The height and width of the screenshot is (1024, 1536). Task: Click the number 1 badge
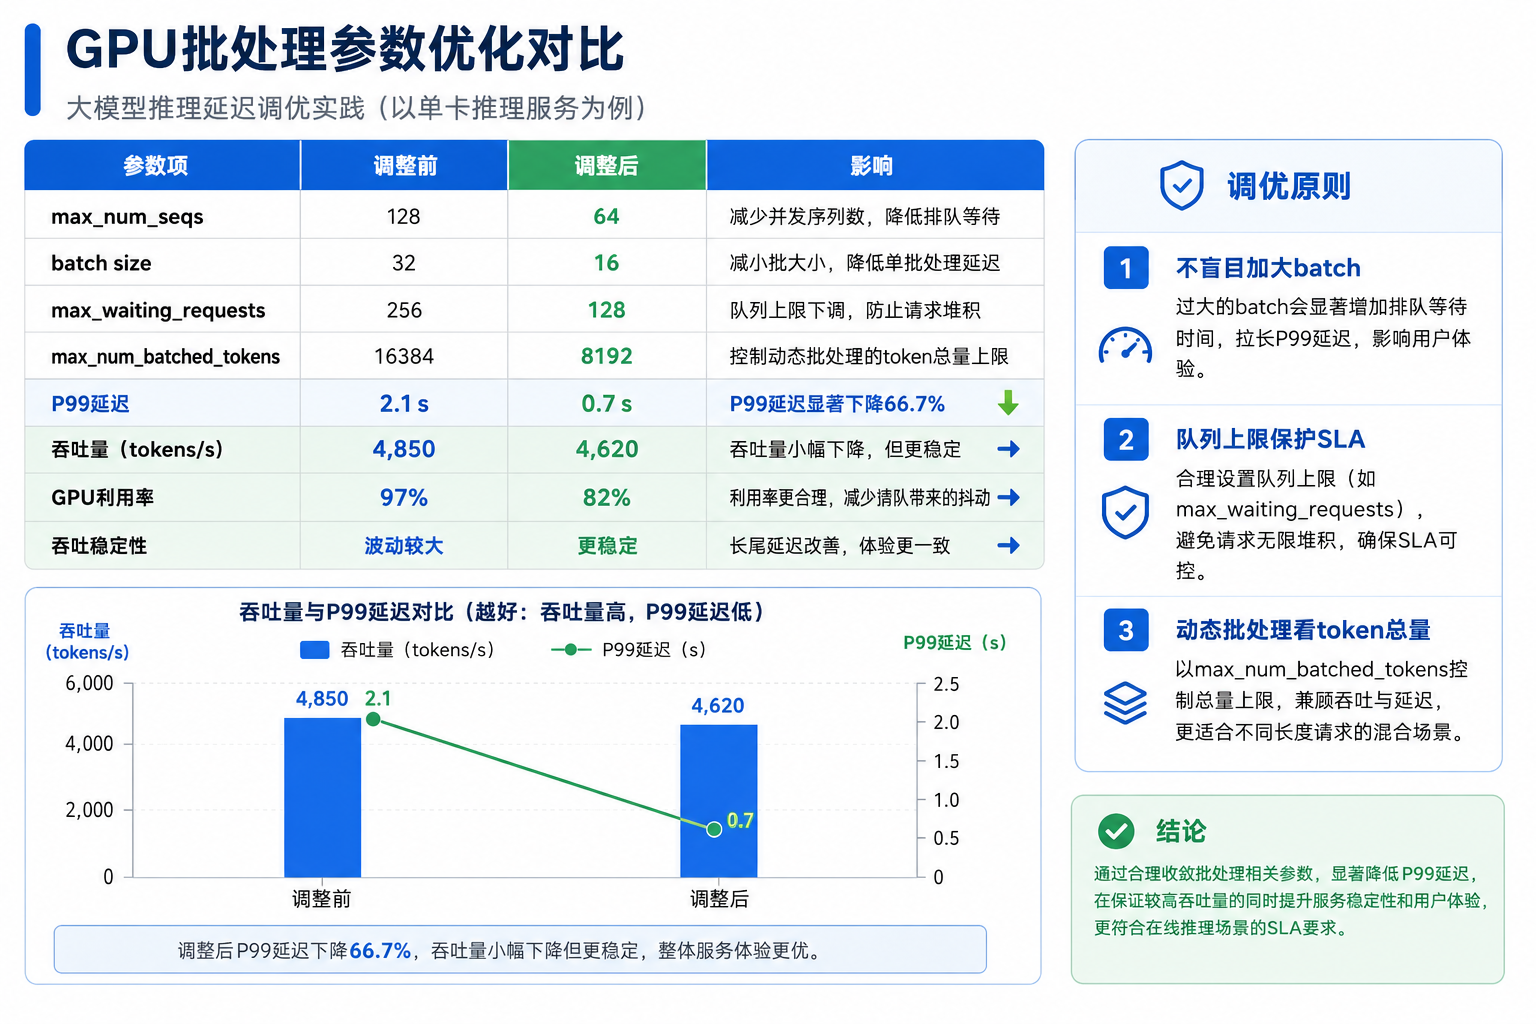1126,268
